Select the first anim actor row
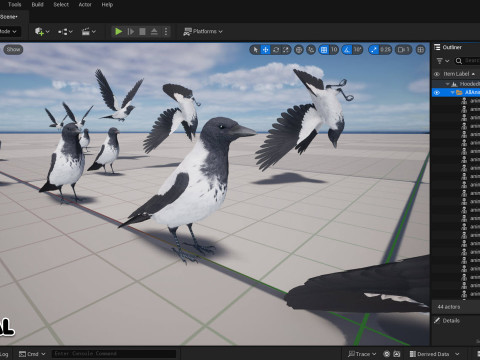The image size is (480, 360). pos(471,101)
